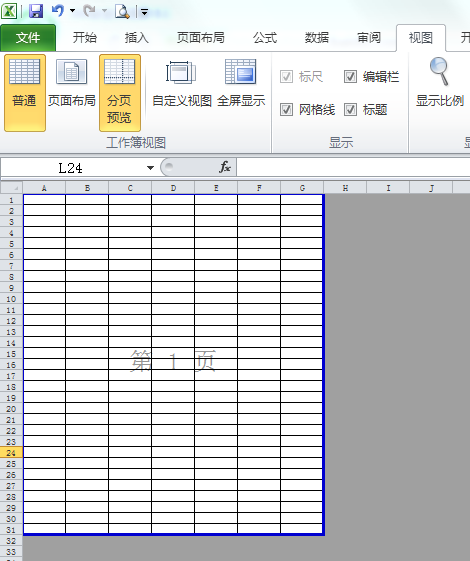Click the fx insert function icon
This screenshot has height=561, width=470.
tap(225, 167)
